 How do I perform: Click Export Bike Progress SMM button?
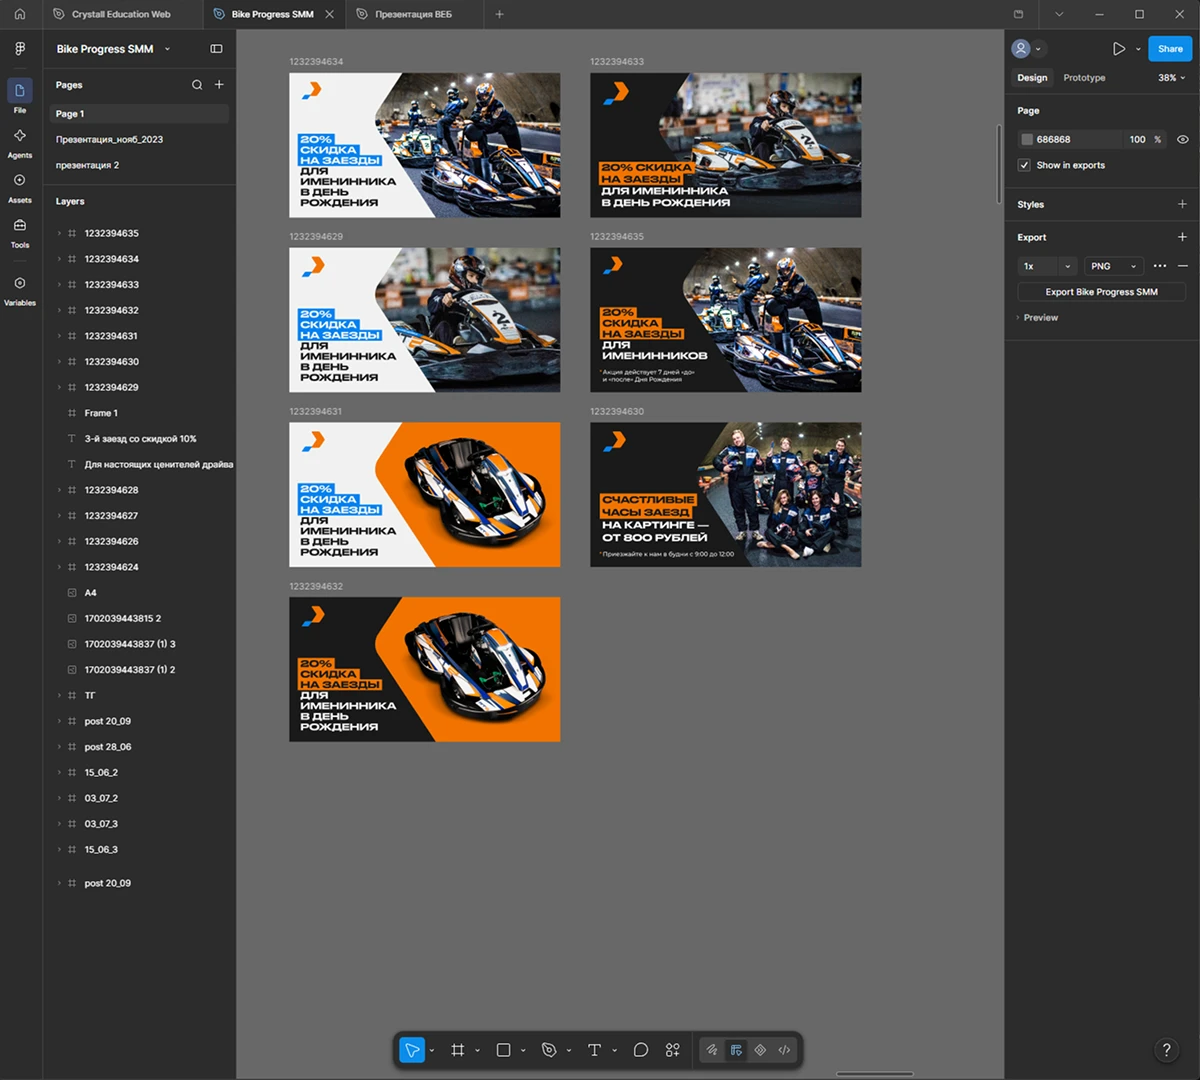1101,292
